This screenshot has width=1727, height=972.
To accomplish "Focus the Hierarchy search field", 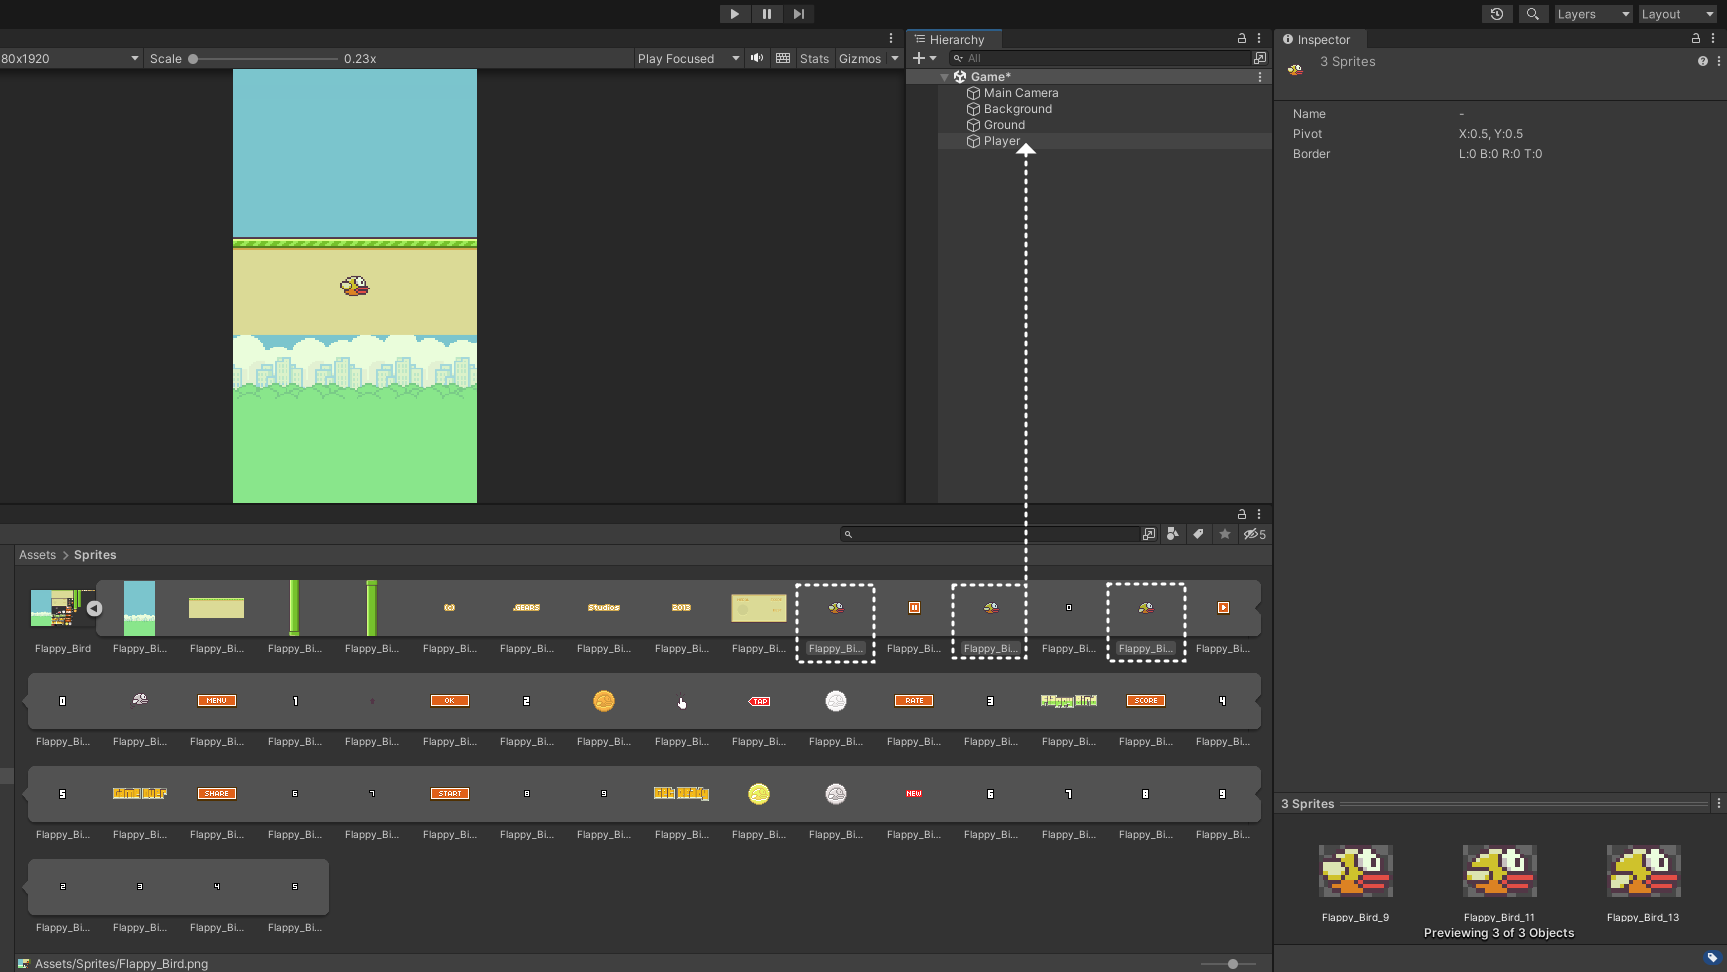I will tap(1099, 58).
